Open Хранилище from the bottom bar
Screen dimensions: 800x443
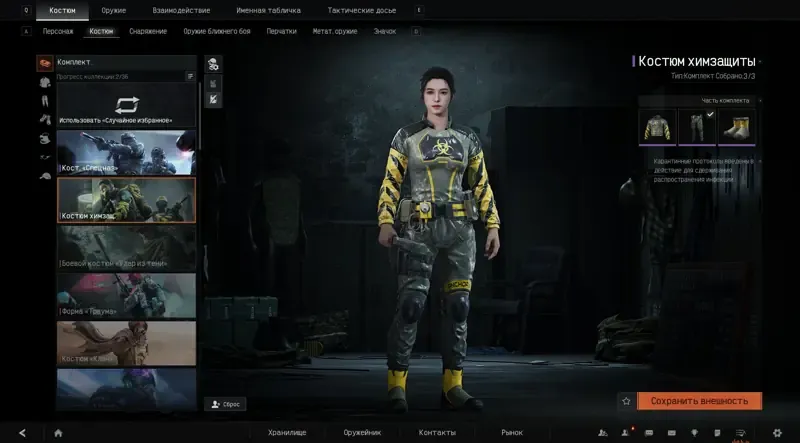point(287,433)
